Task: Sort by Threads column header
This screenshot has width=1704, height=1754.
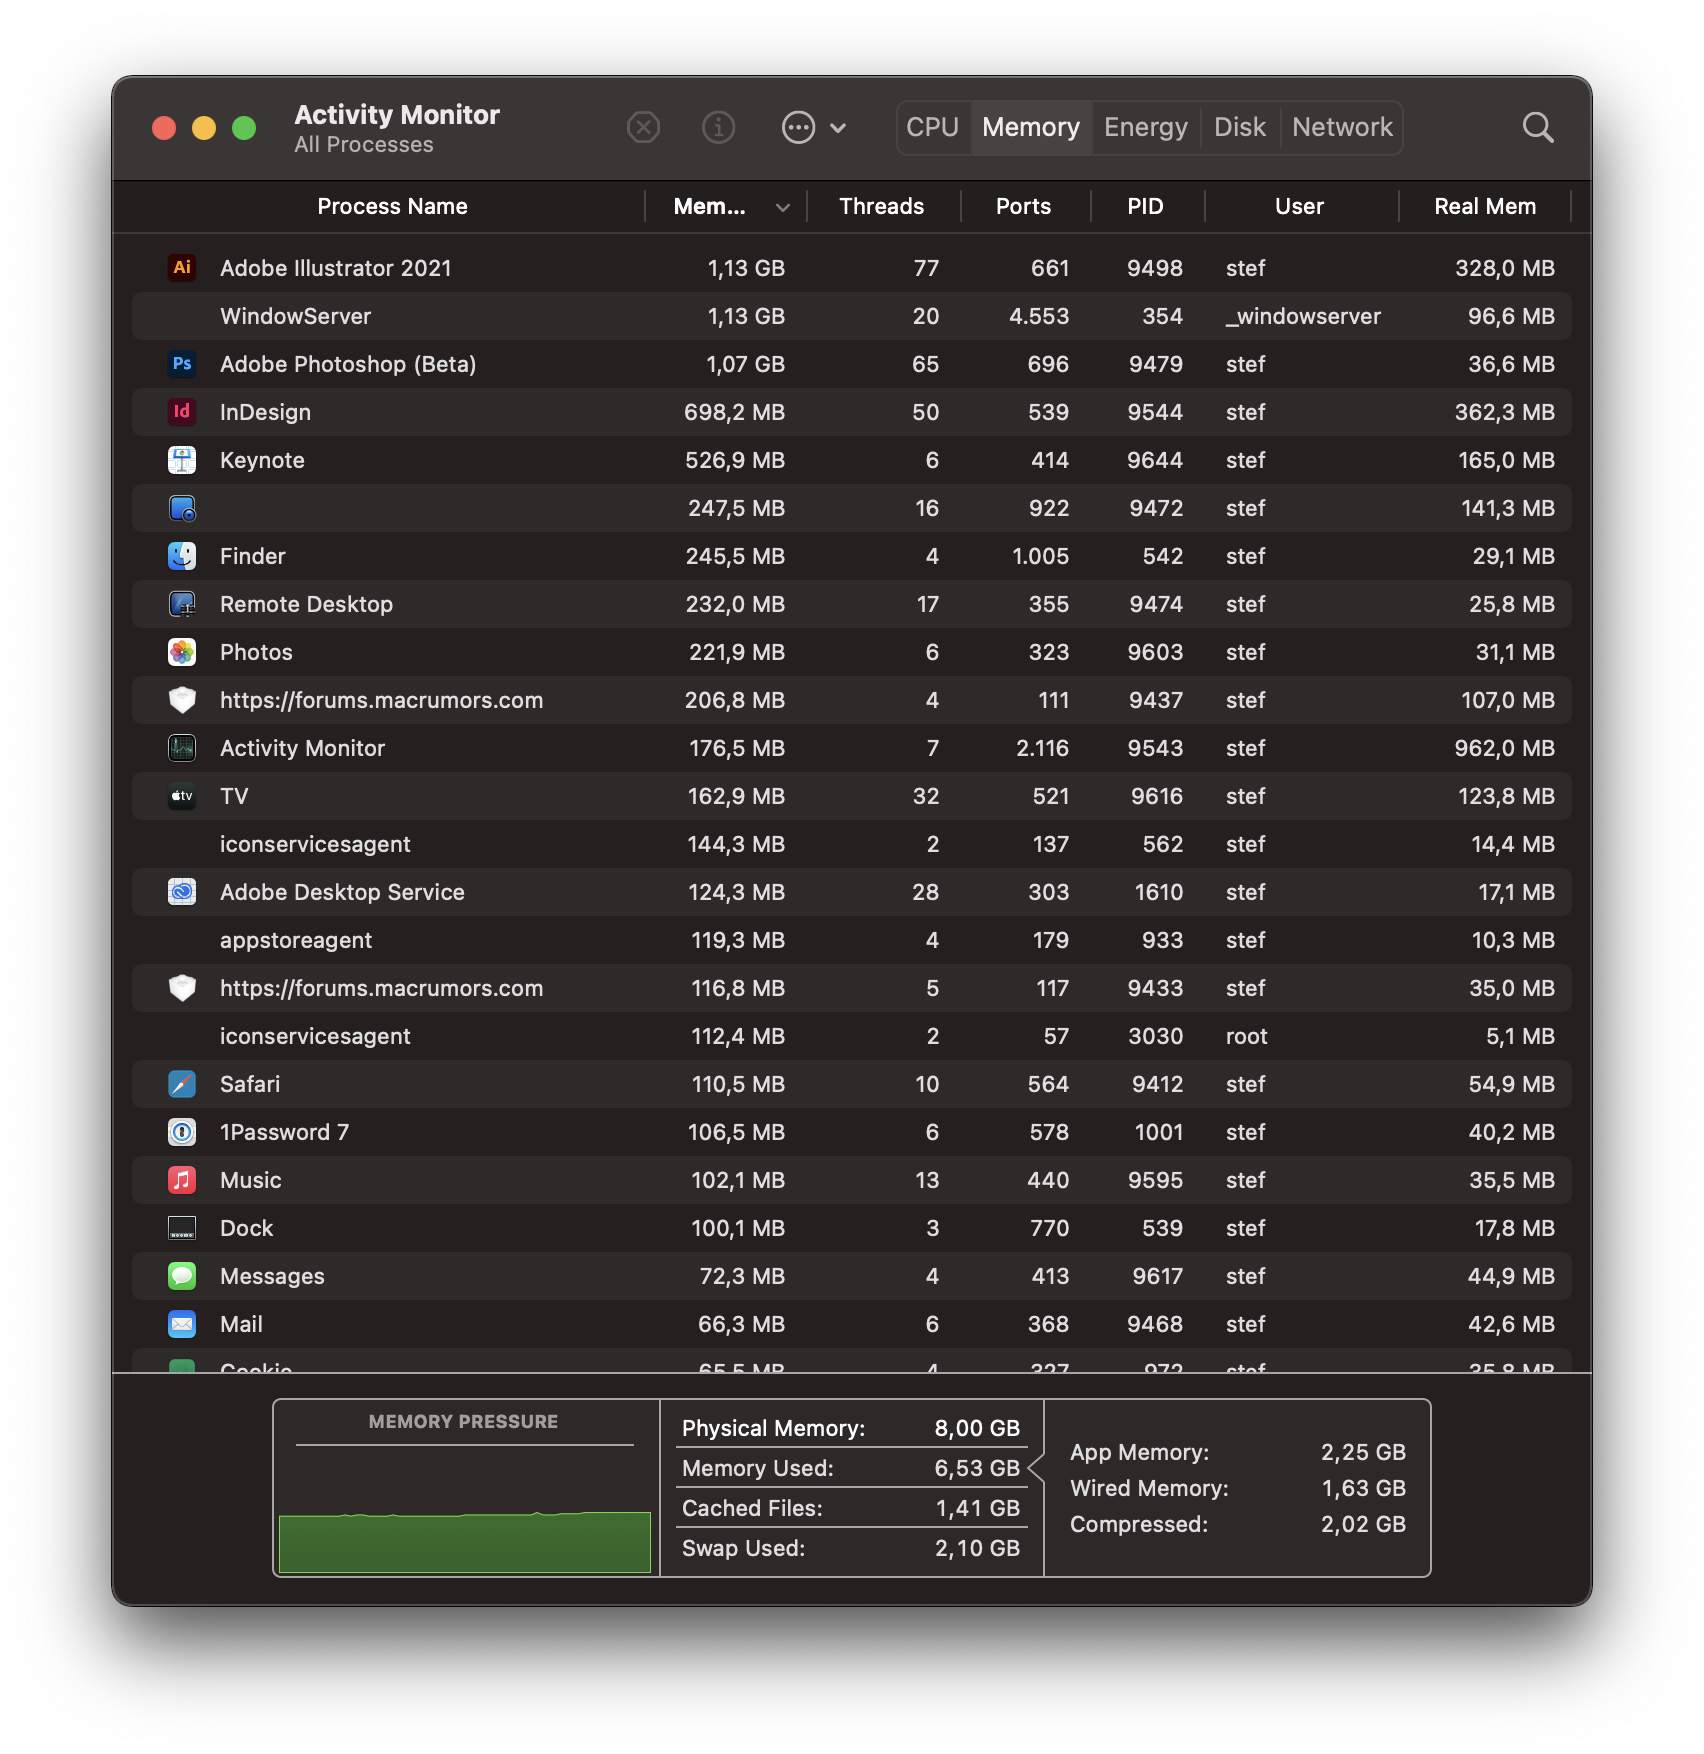Action: pos(881,207)
